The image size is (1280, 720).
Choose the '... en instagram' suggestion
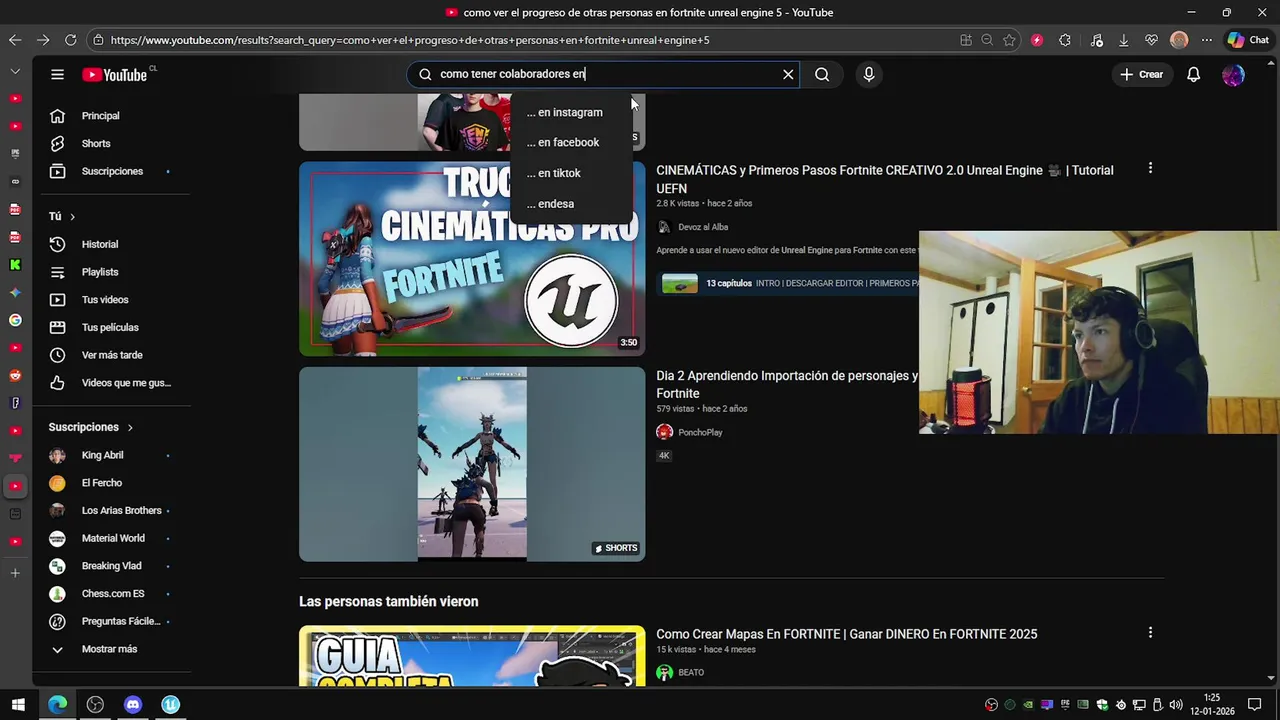tap(571, 112)
